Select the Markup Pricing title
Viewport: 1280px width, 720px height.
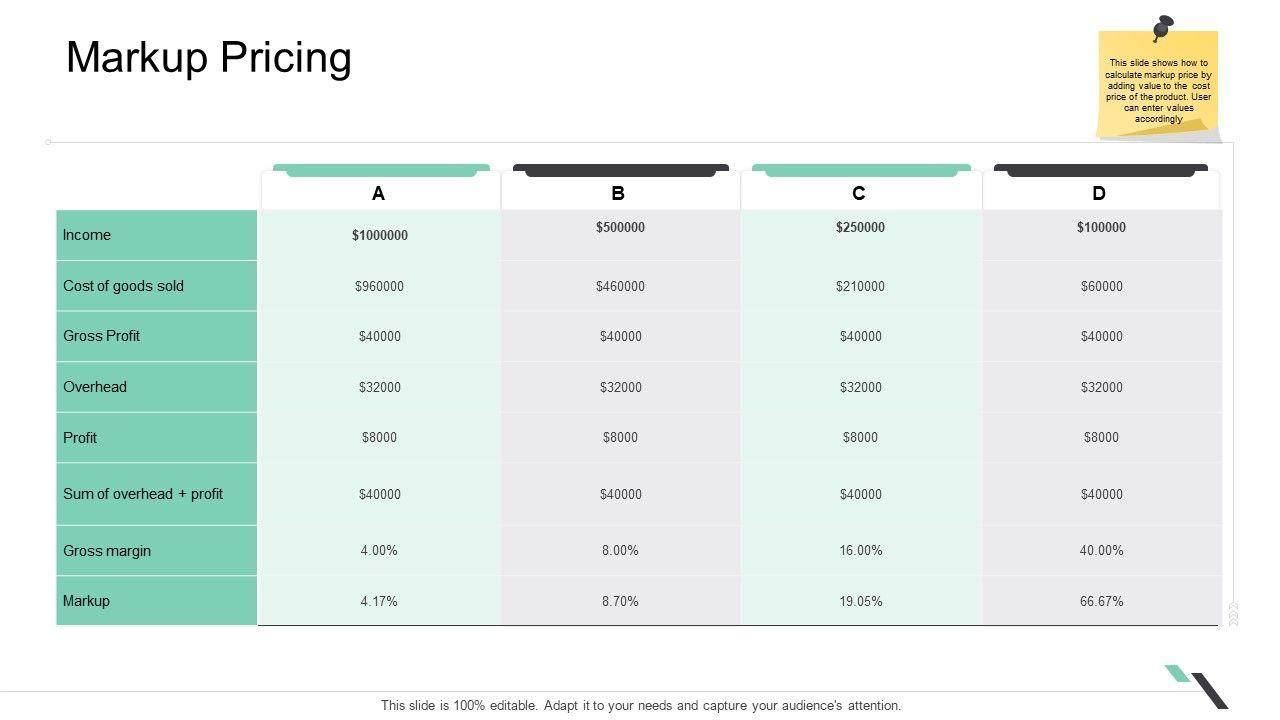pos(209,58)
